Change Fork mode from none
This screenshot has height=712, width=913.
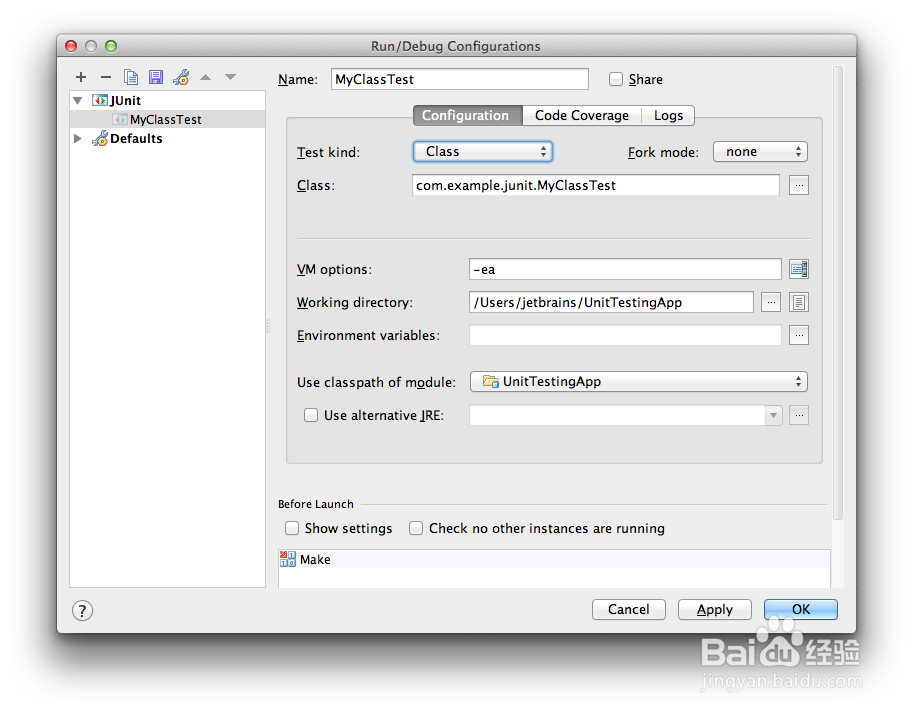(x=760, y=151)
